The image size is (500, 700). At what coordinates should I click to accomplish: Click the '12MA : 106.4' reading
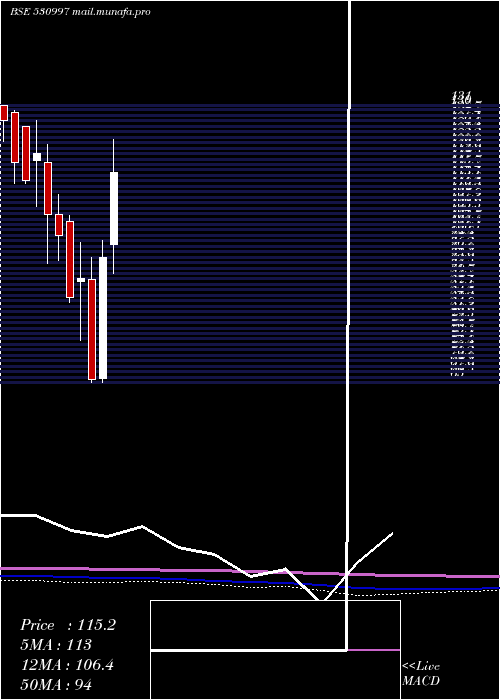point(67,665)
